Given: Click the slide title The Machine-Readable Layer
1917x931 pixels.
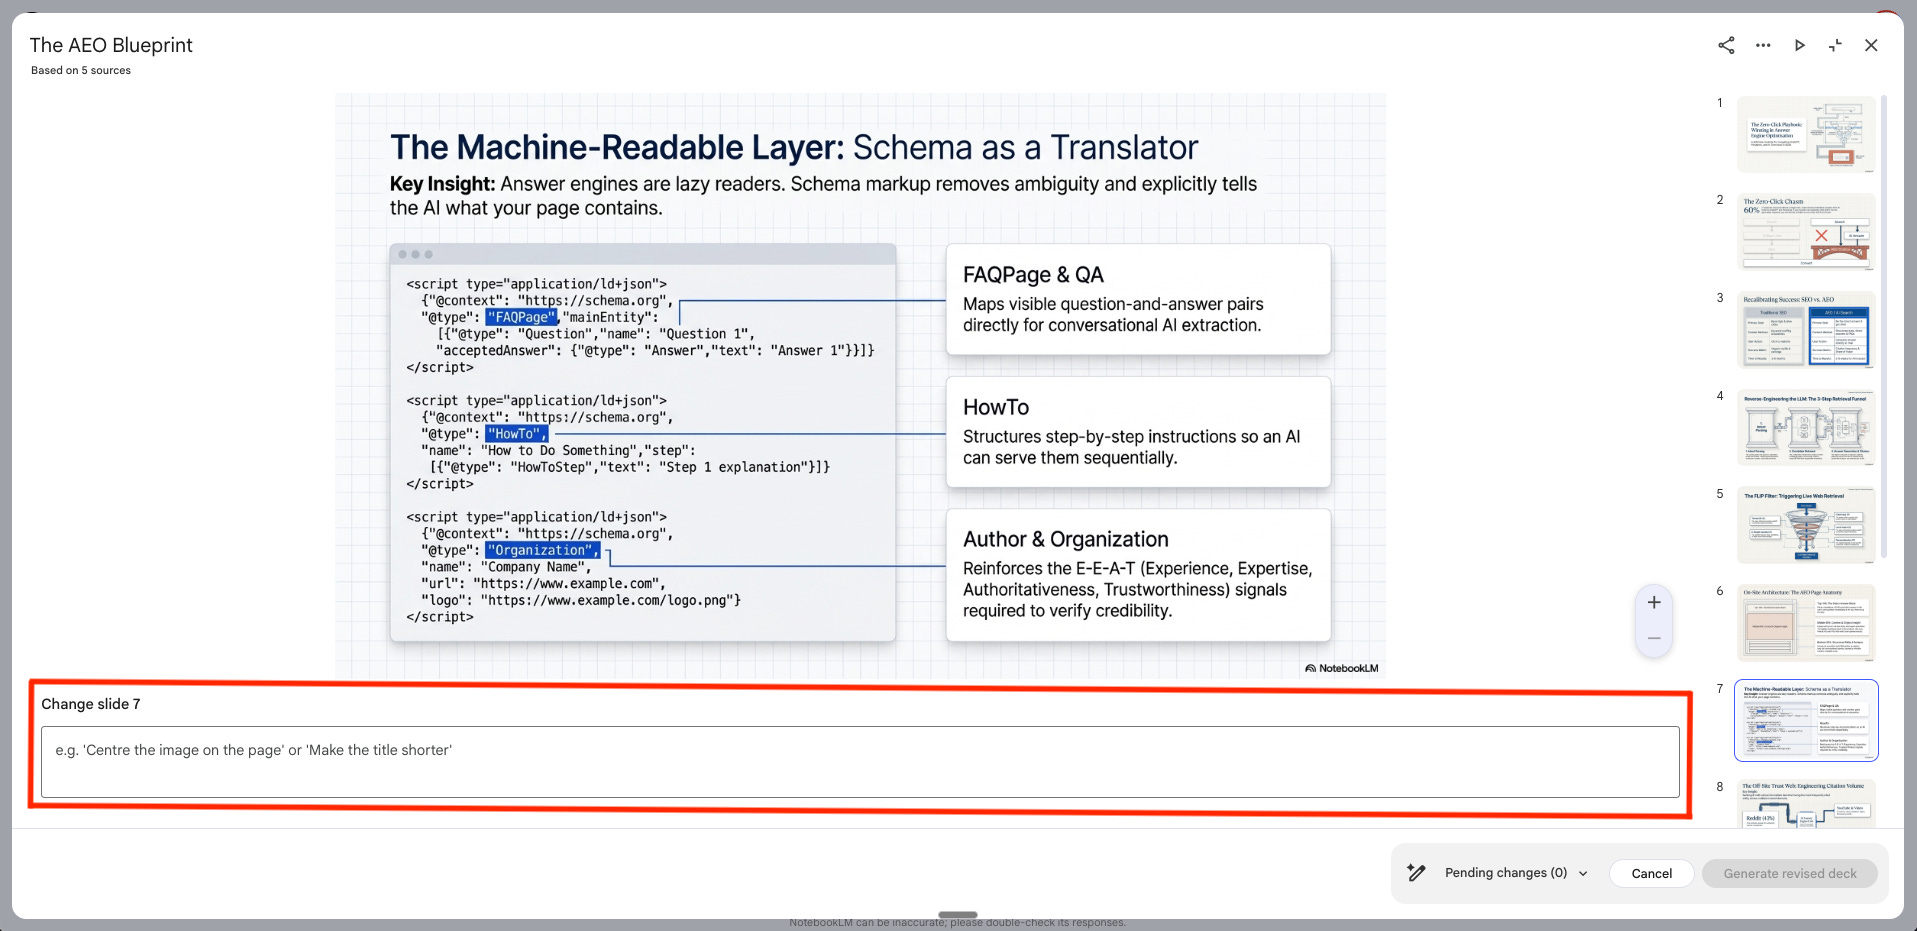Looking at the screenshot, I should [793, 147].
